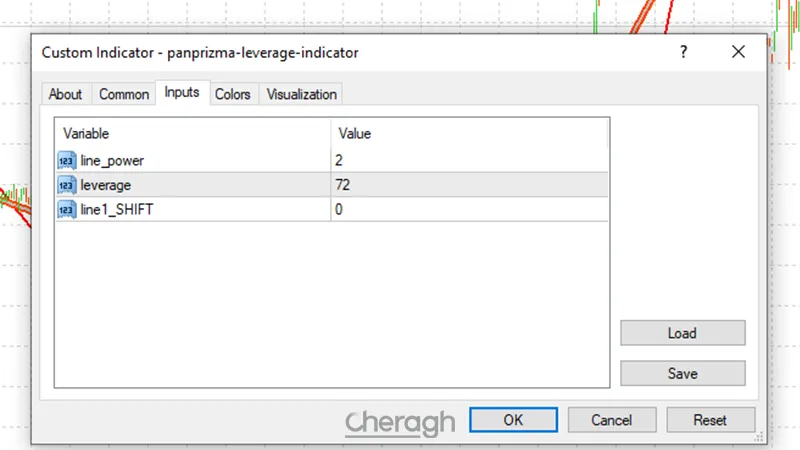Confirm settings with the OK button
Viewport: 800px width, 450px height.
pos(513,420)
